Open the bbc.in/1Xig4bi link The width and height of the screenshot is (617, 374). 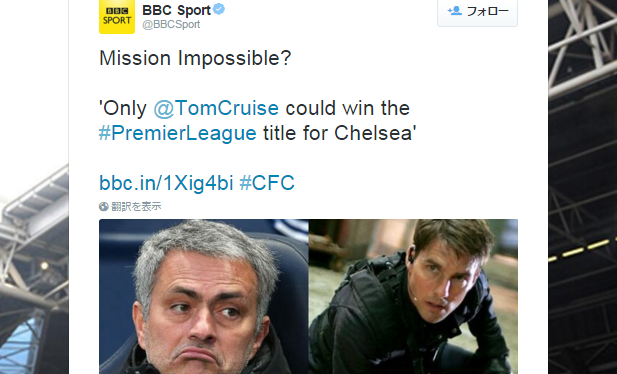click(x=166, y=183)
